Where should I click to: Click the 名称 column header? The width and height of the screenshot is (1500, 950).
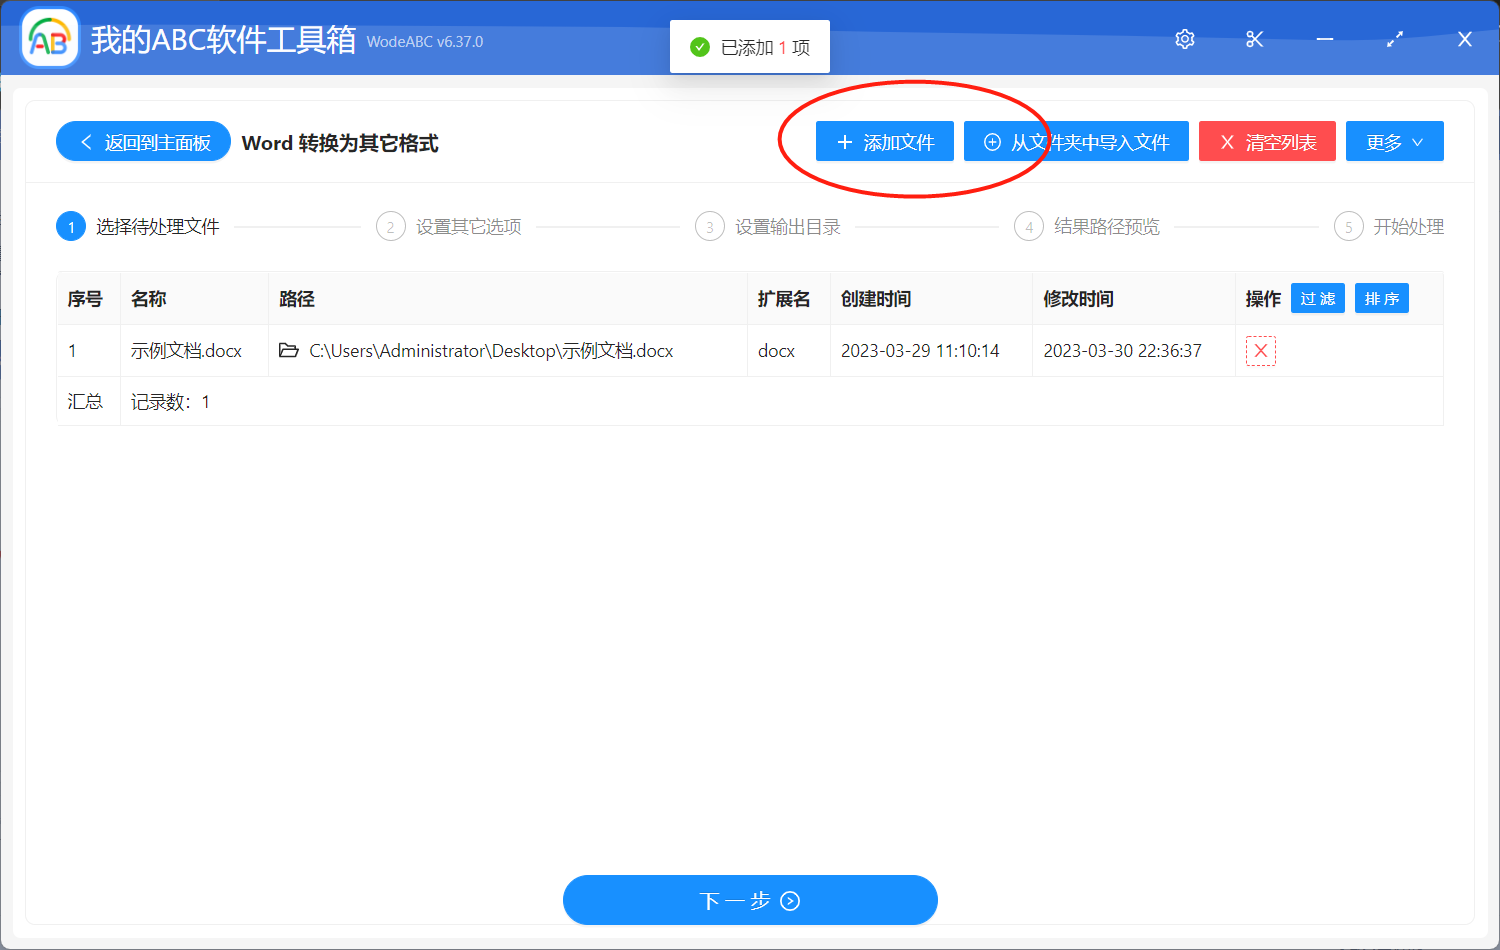[x=150, y=298]
